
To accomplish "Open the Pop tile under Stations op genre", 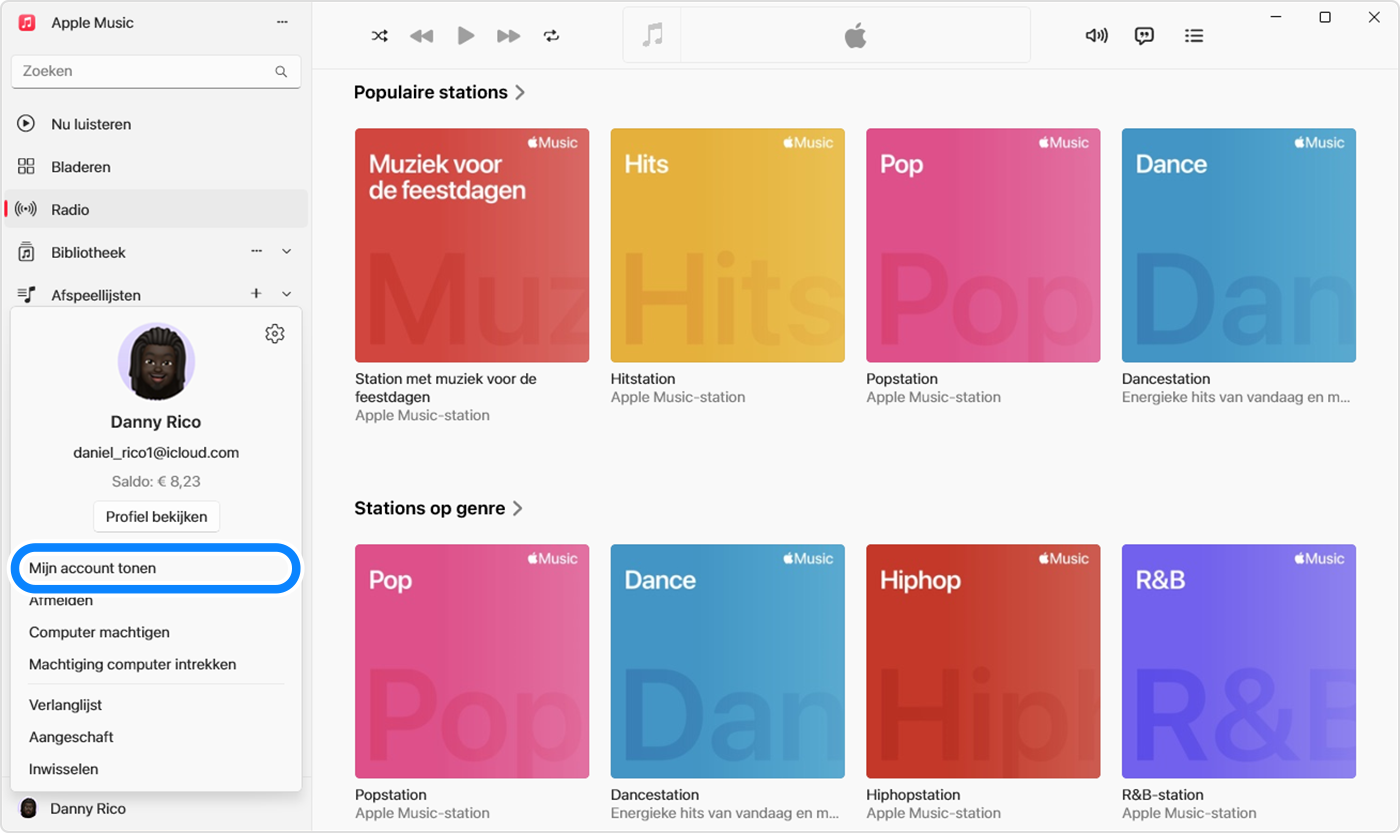I will [472, 661].
